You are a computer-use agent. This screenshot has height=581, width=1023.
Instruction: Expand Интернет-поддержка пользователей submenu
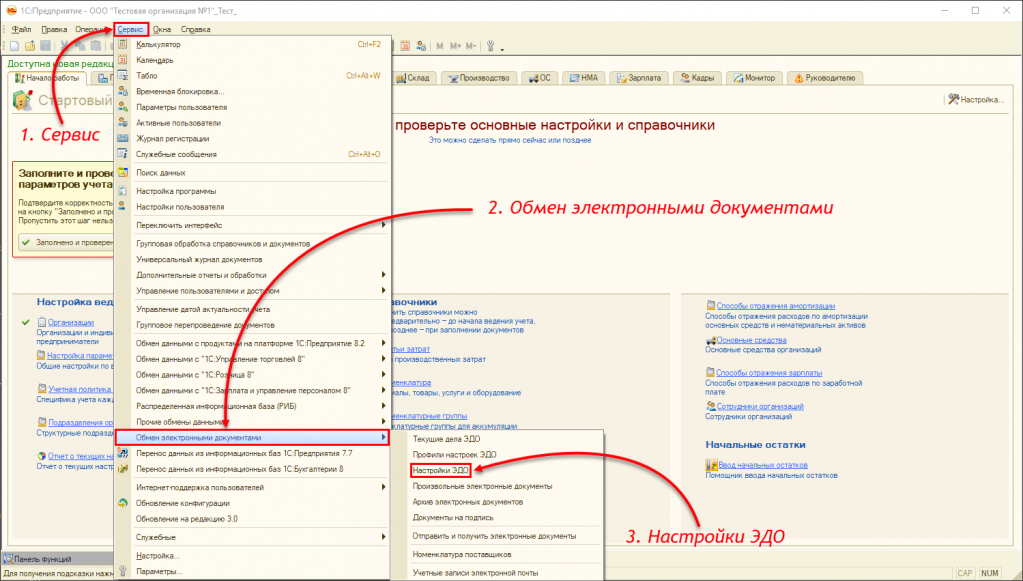[x=253, y=487]
